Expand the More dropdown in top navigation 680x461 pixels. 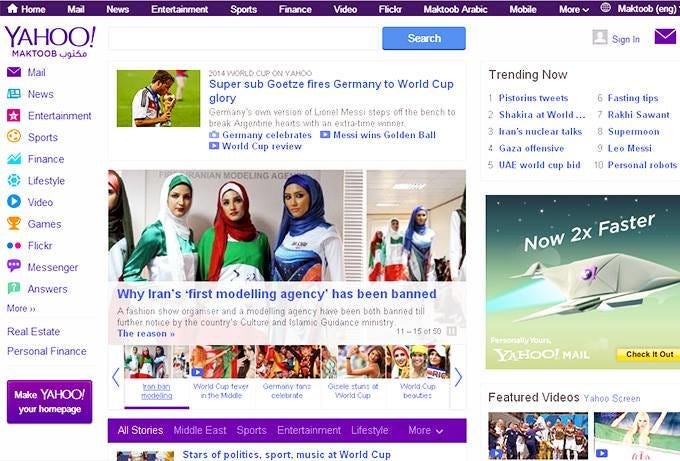[x=574, y=9]
